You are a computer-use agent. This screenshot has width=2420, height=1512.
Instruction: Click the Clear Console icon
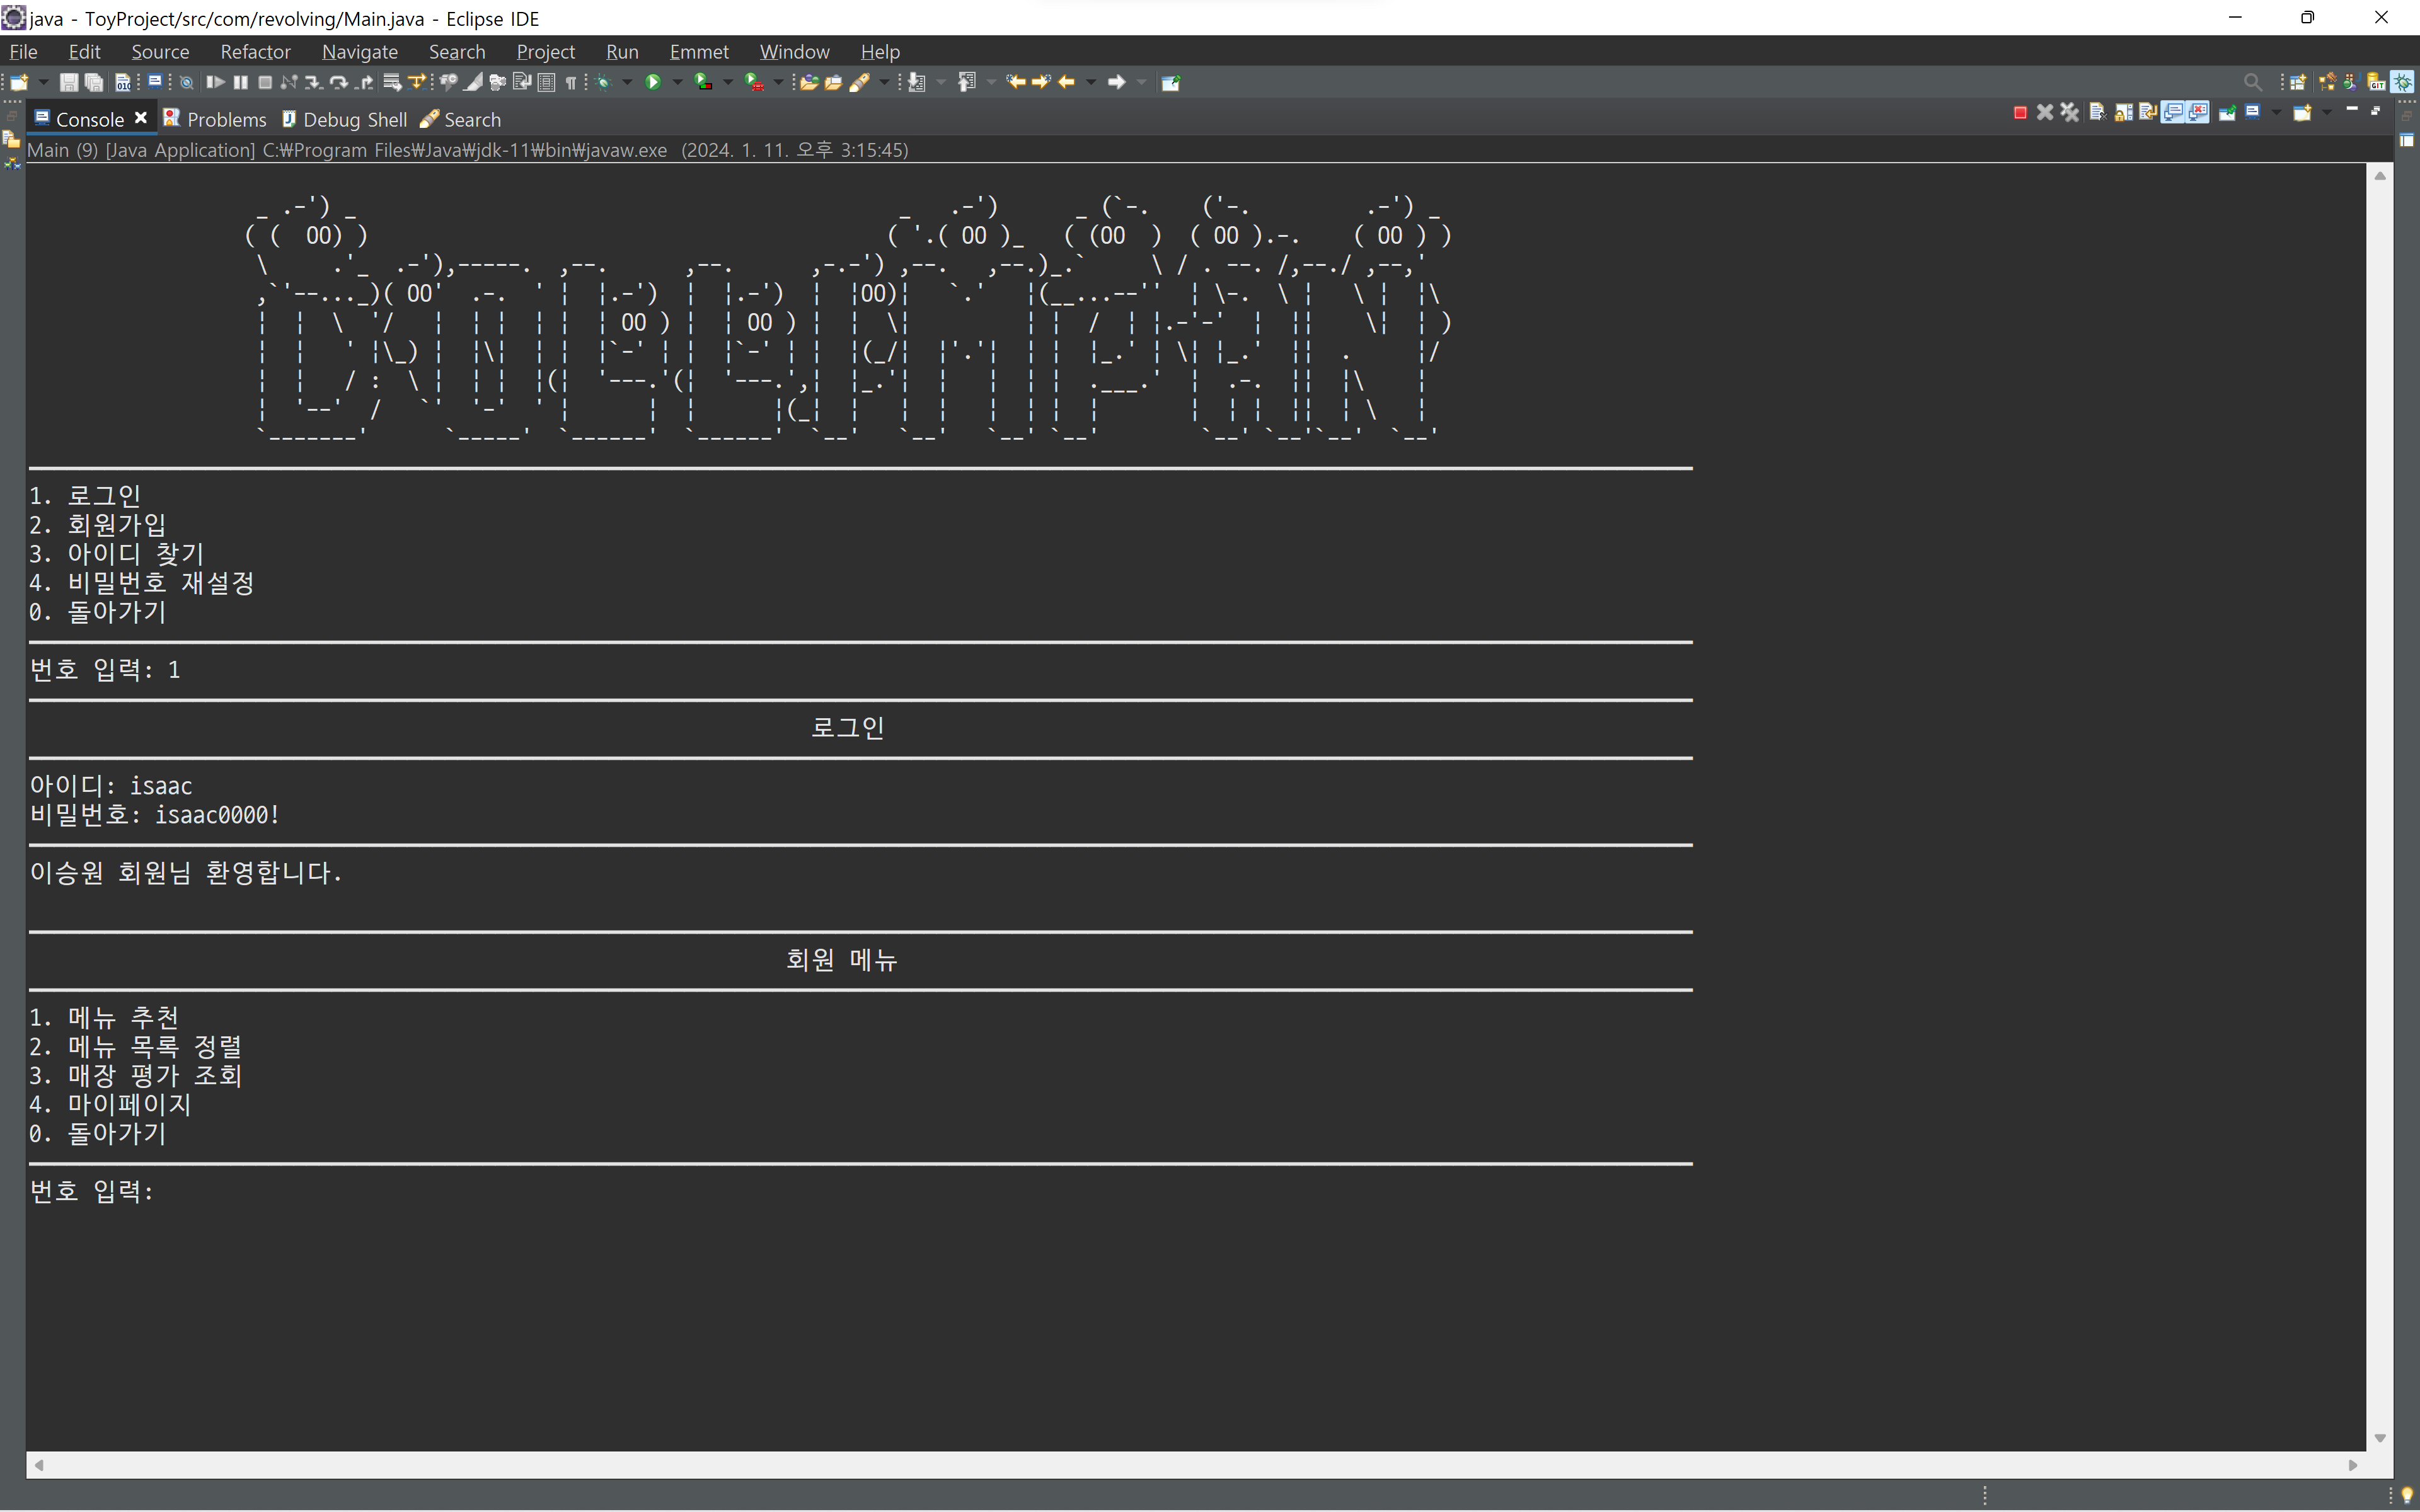pyautogui.click(x=2099, y=112)
